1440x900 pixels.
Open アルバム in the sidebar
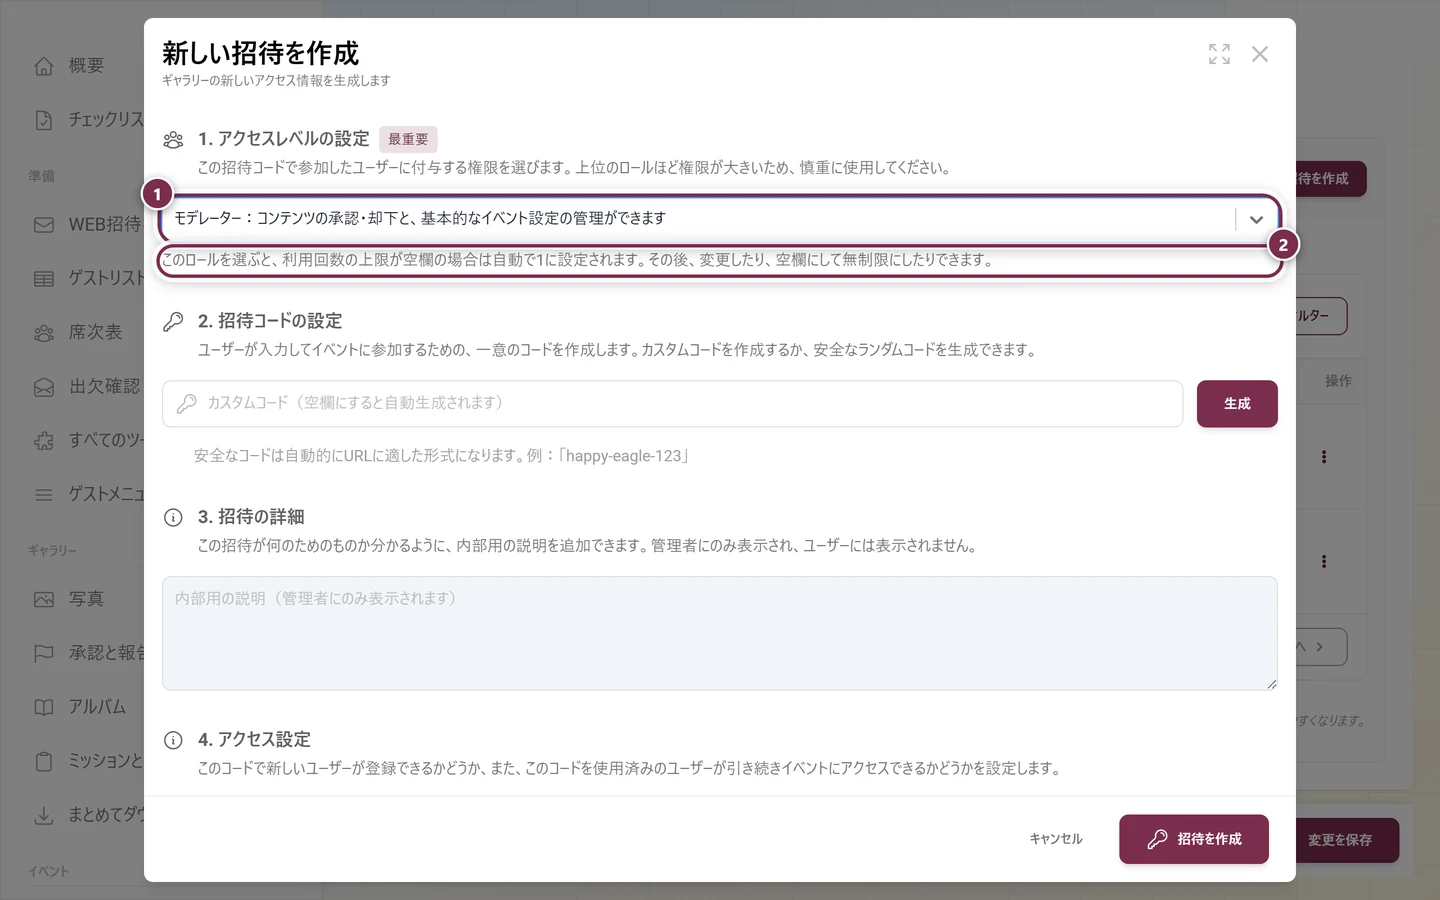point(97,707)
